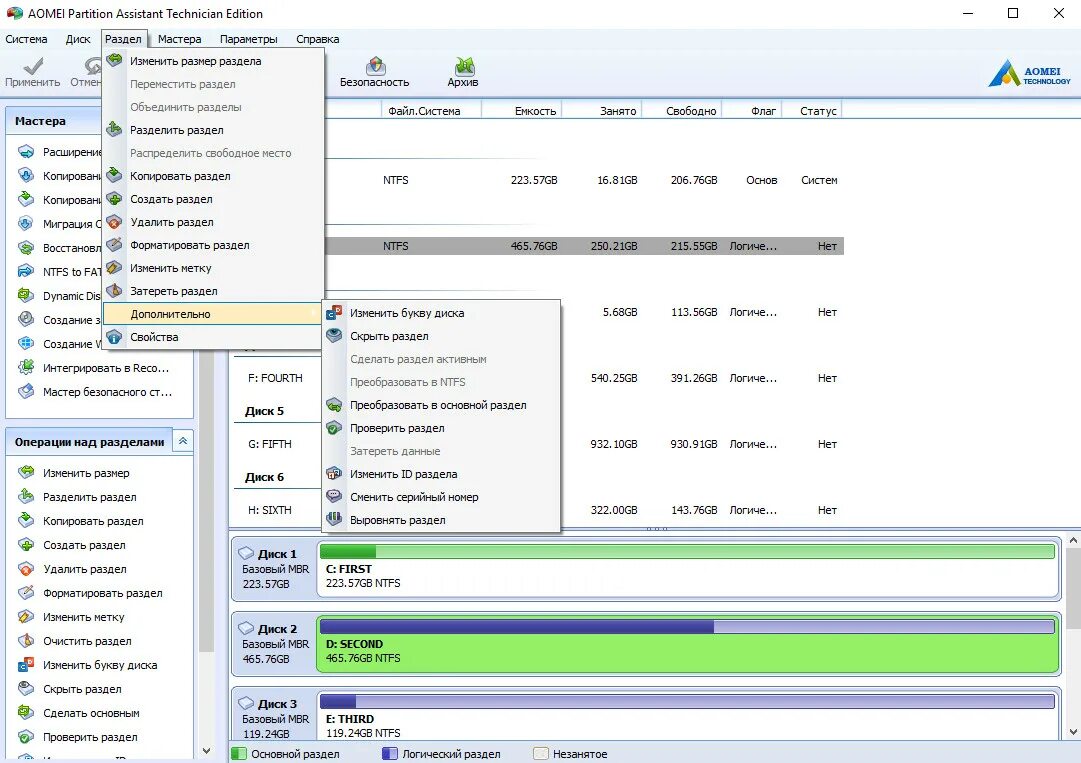Viewport: 1081px width, 763px height.
Task: Click Скрыть раздел in the sidebar
Action: click(x=82, y=689)
